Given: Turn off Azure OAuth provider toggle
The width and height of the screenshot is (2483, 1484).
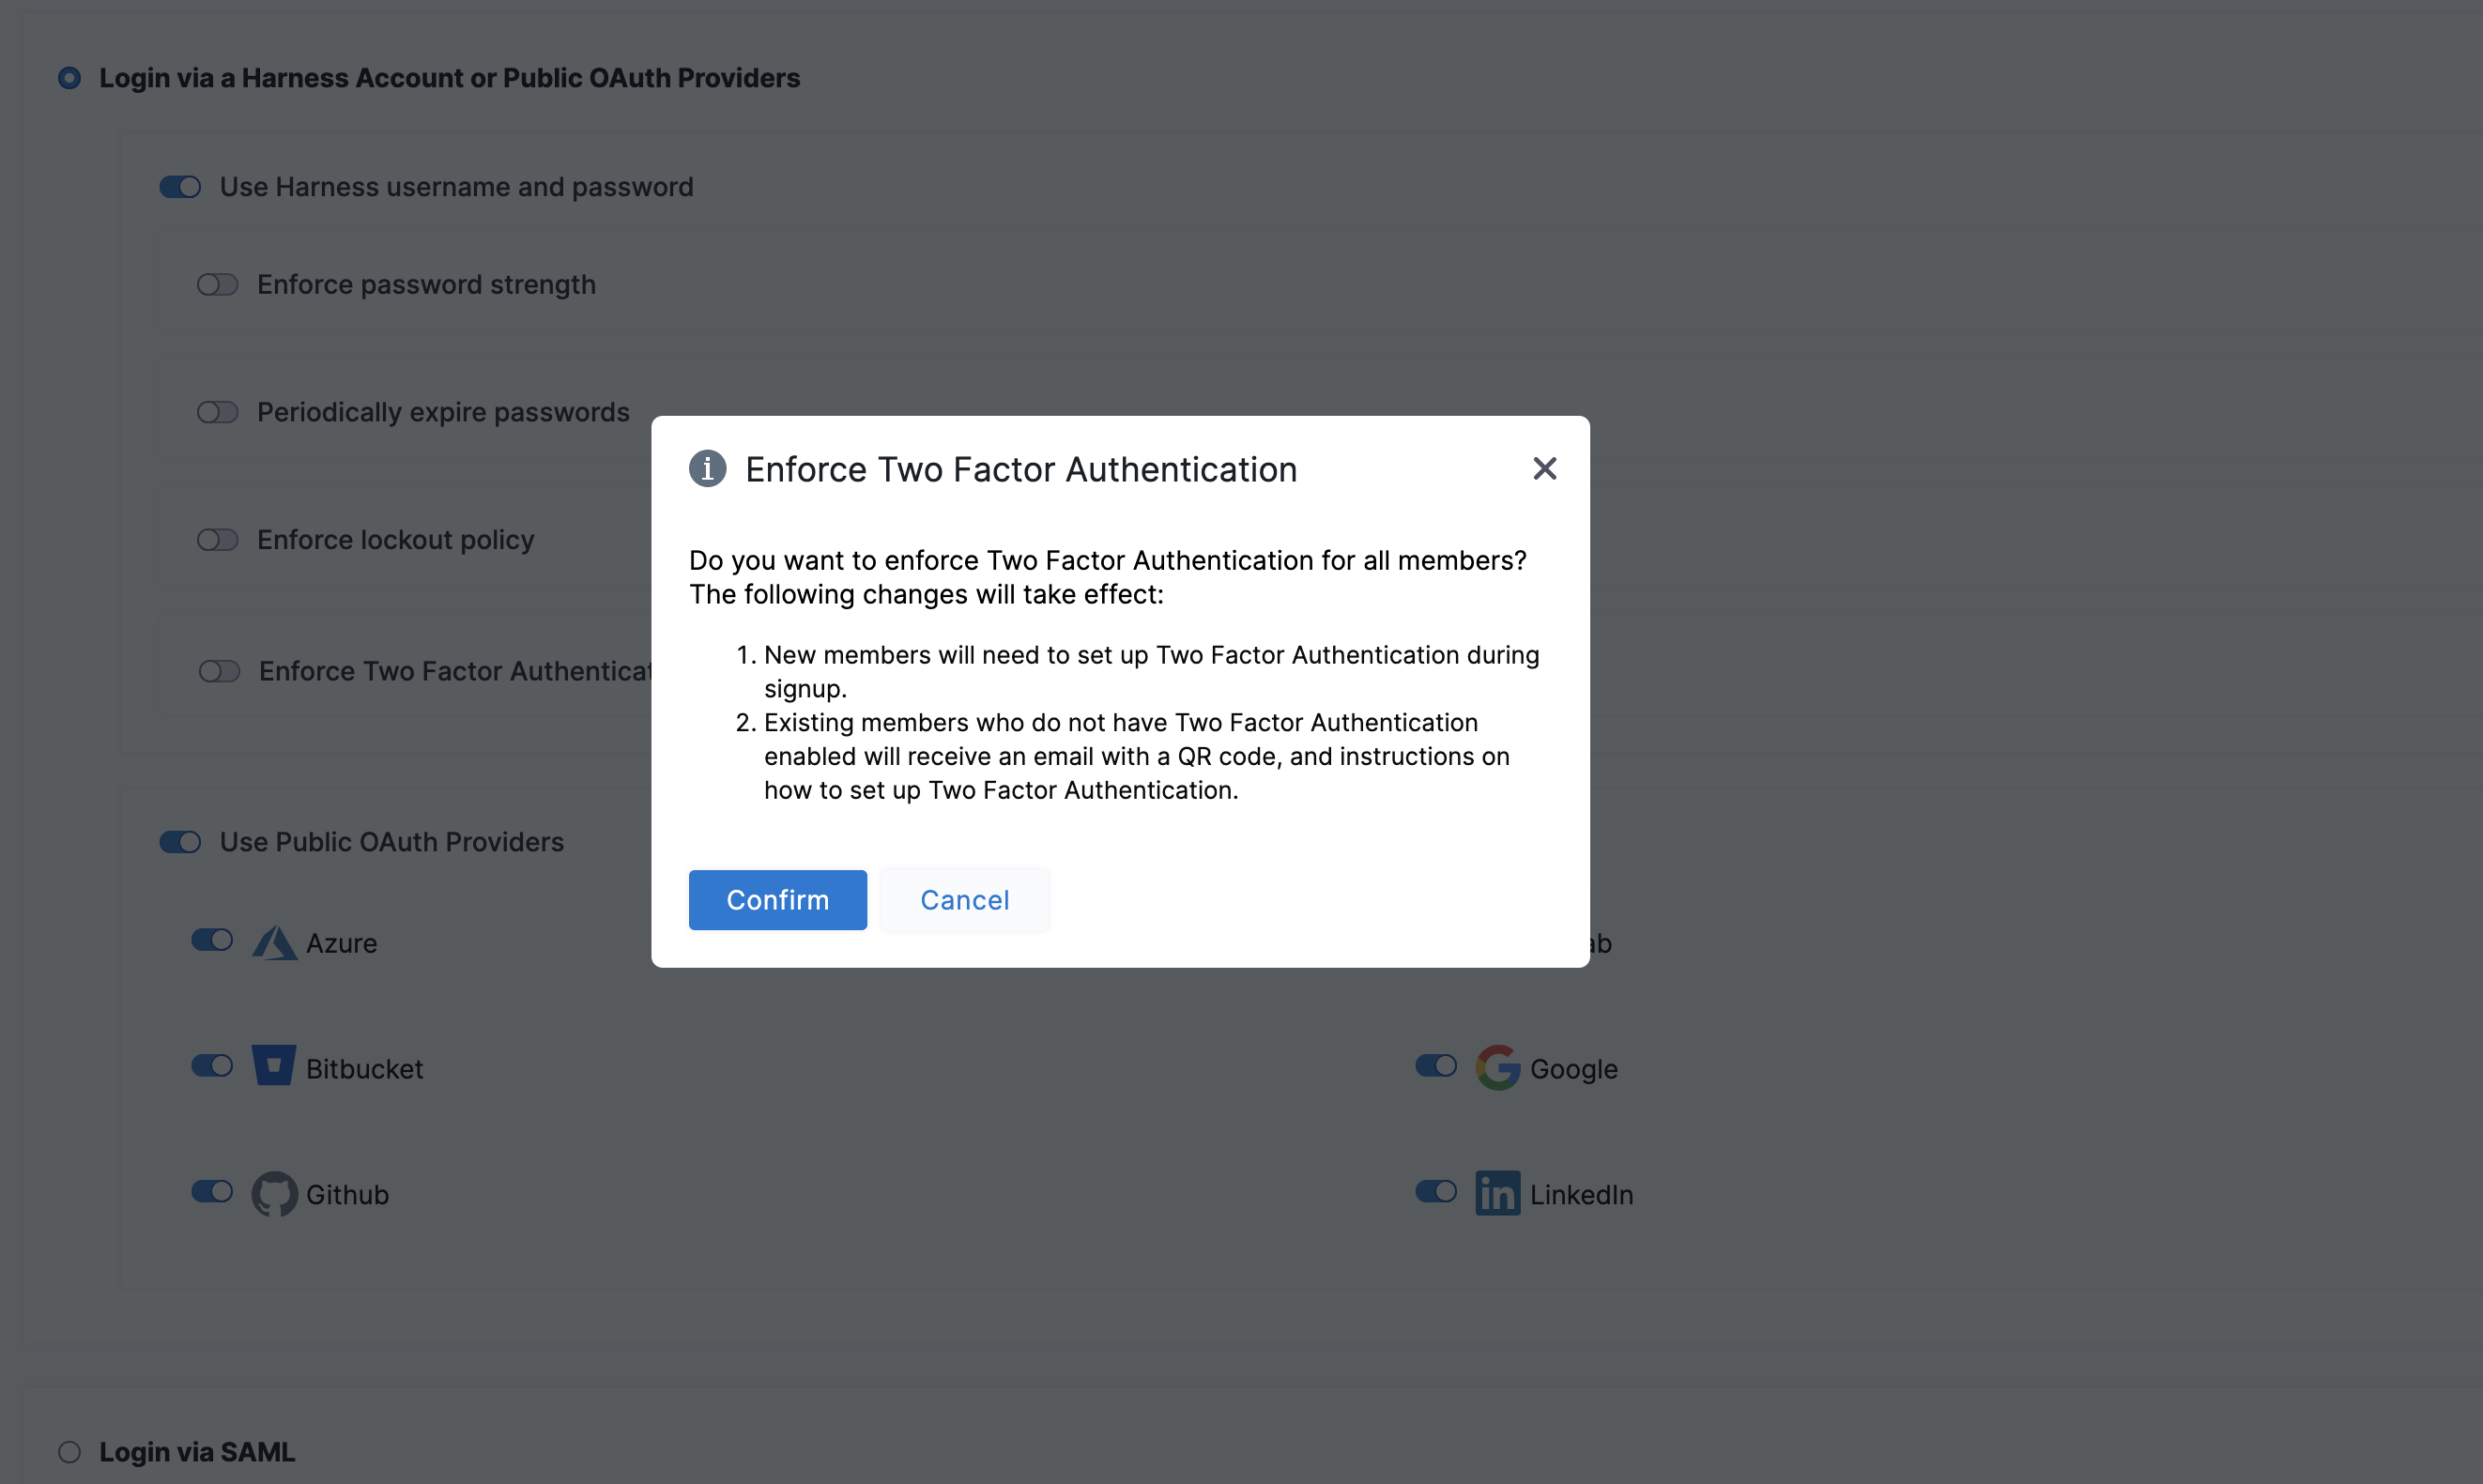Looking at the screenshot, I should [x=212, y=940].
